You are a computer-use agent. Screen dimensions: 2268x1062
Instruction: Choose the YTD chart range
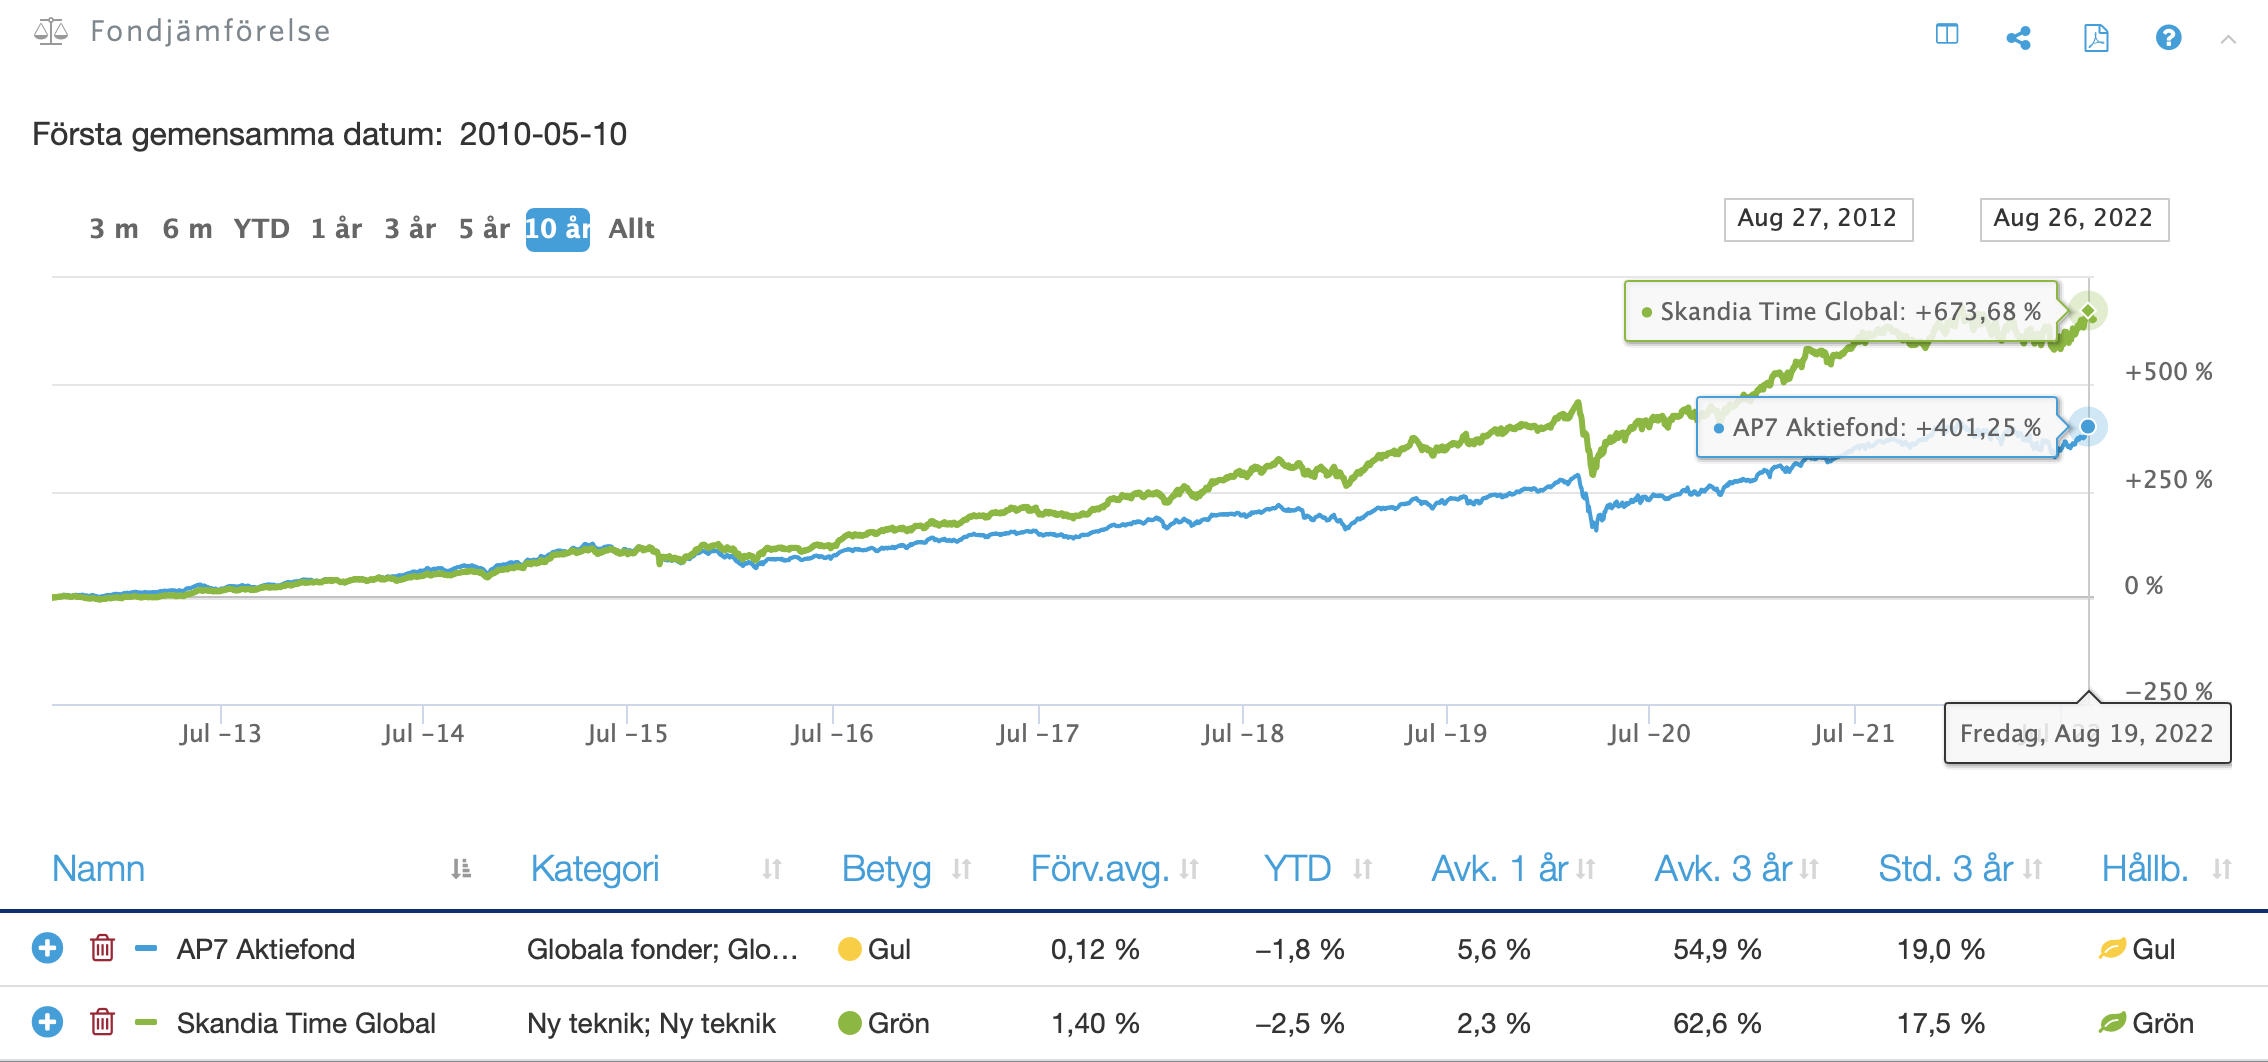[261, 229]
